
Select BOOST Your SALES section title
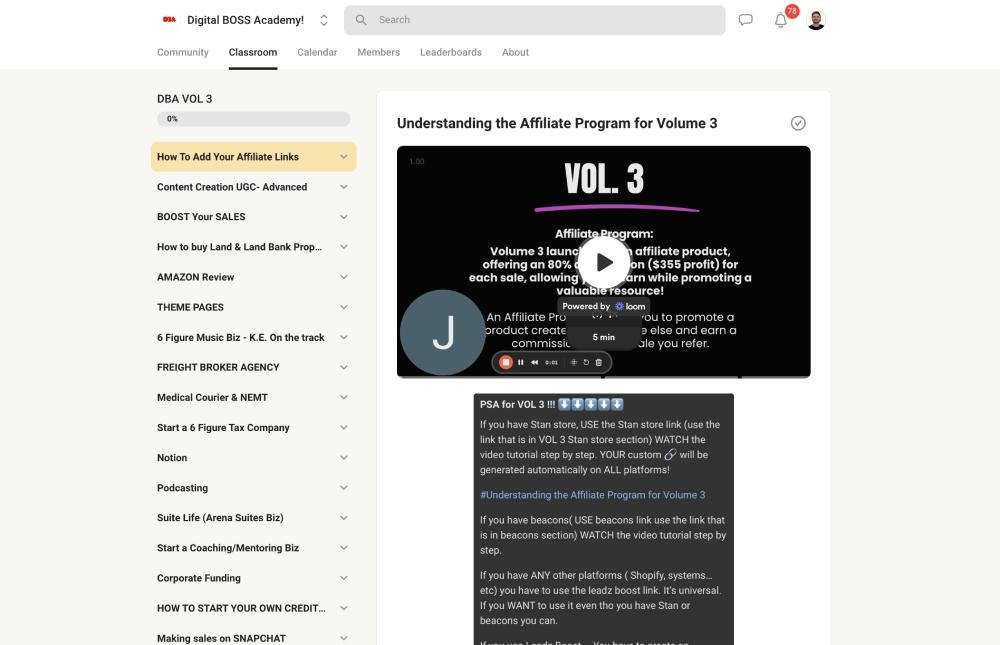tap(201, 217)
